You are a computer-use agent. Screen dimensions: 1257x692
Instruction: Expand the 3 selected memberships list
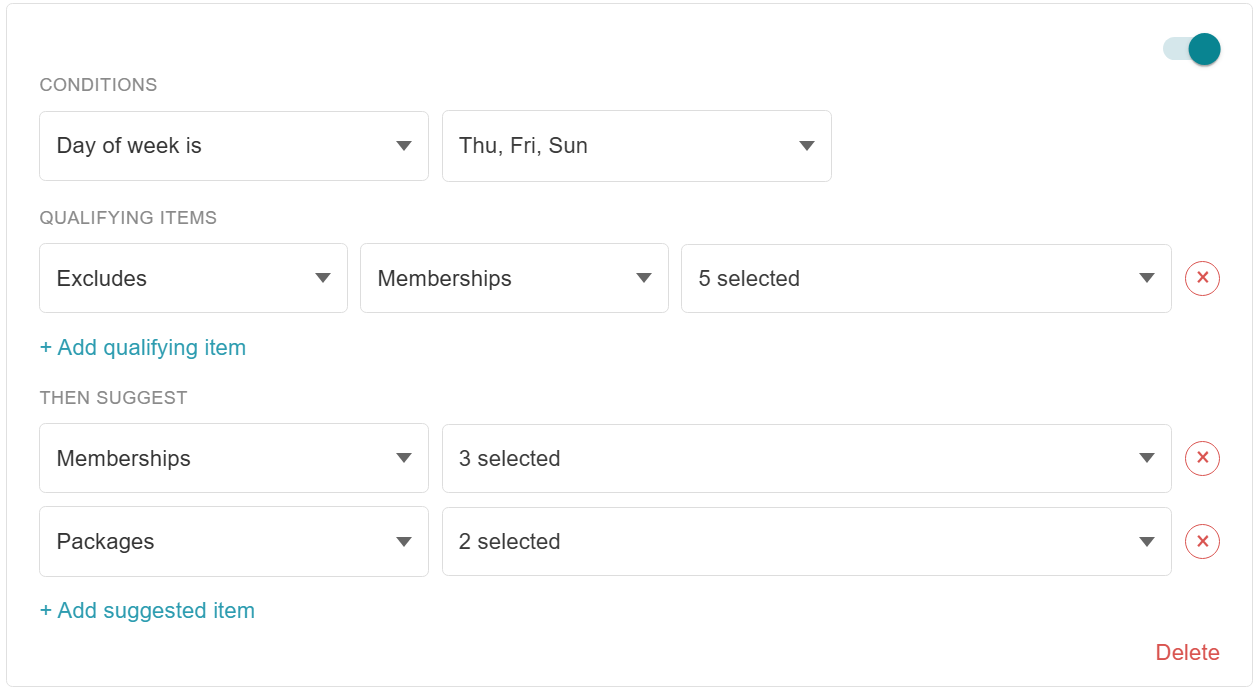point(807,458)
